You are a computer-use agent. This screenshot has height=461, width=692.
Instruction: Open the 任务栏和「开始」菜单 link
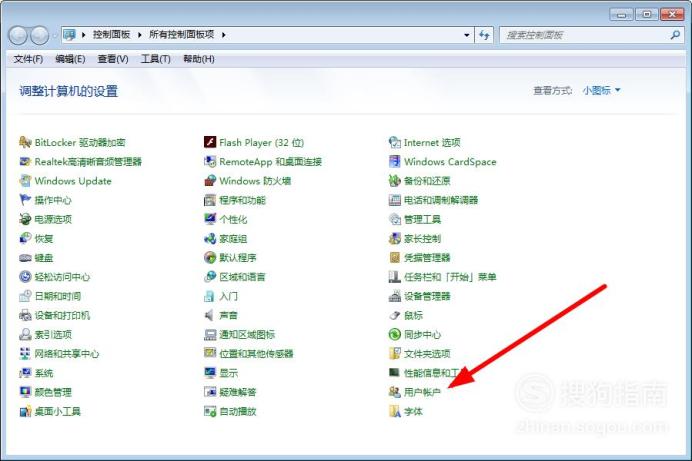click(450, 277)
